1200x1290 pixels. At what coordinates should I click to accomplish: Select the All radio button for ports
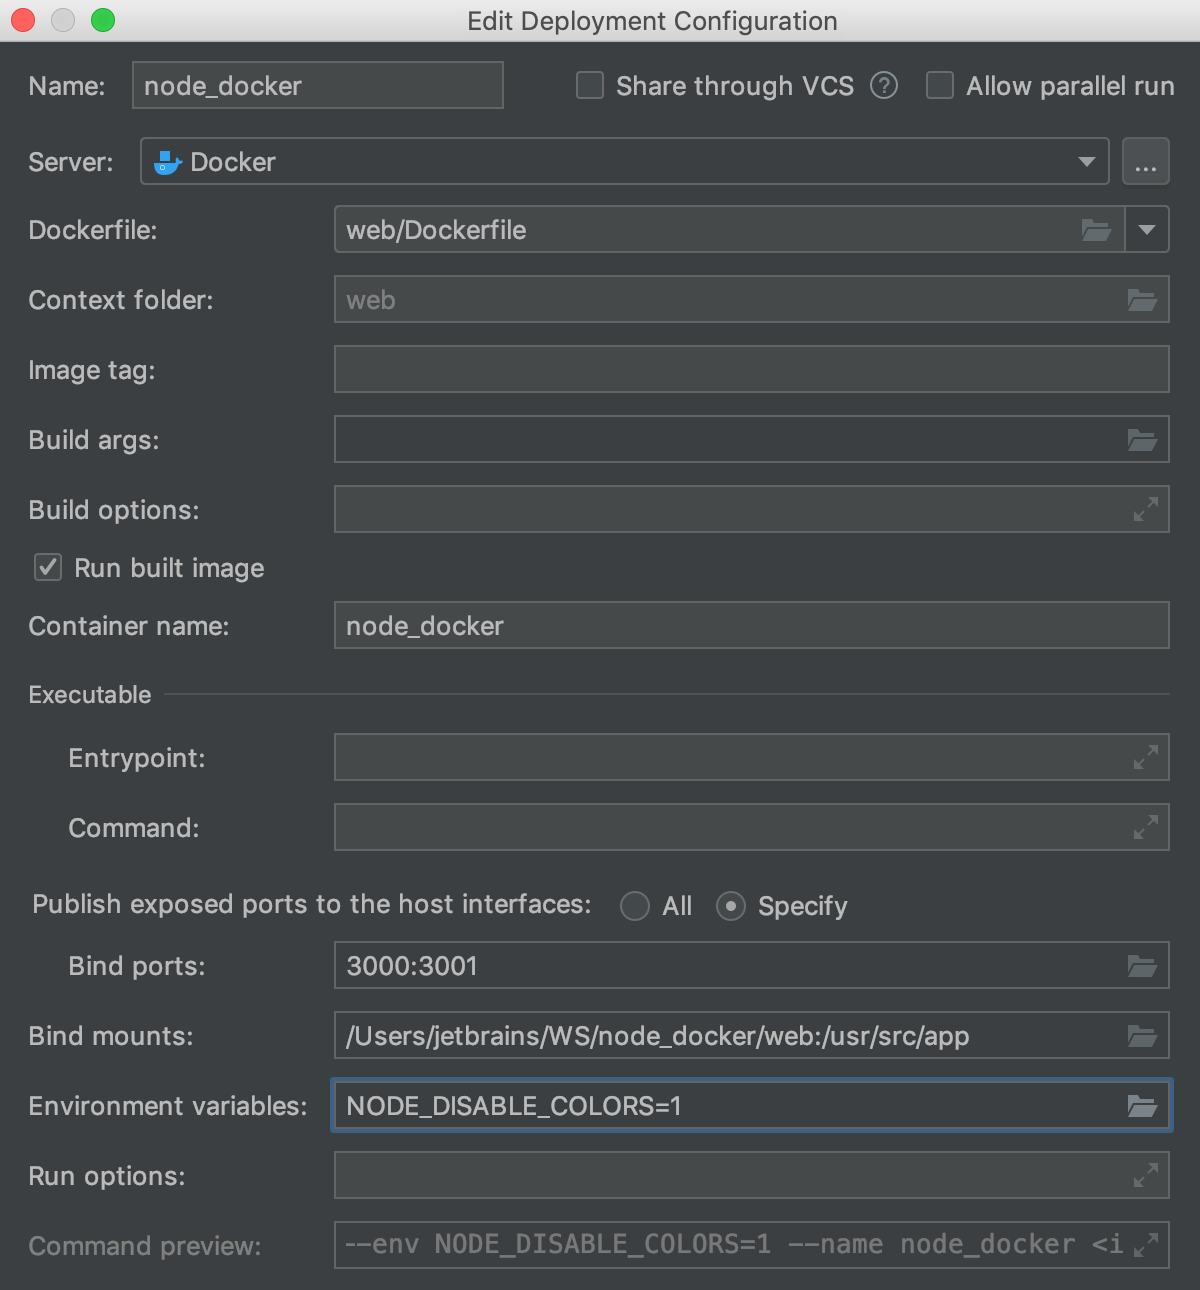pyautogui.click(x=635, y=906)
